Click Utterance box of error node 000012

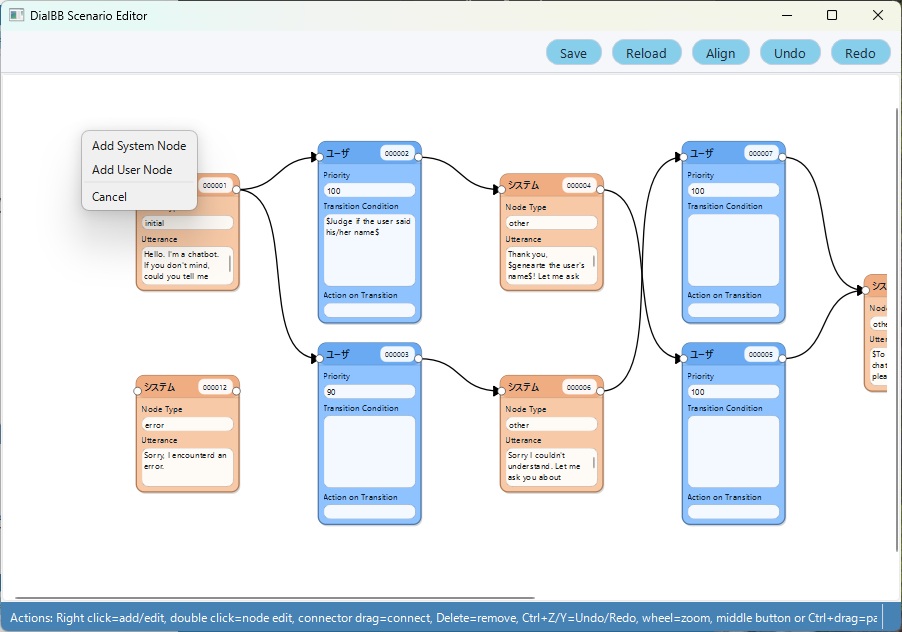pos(188,466)
